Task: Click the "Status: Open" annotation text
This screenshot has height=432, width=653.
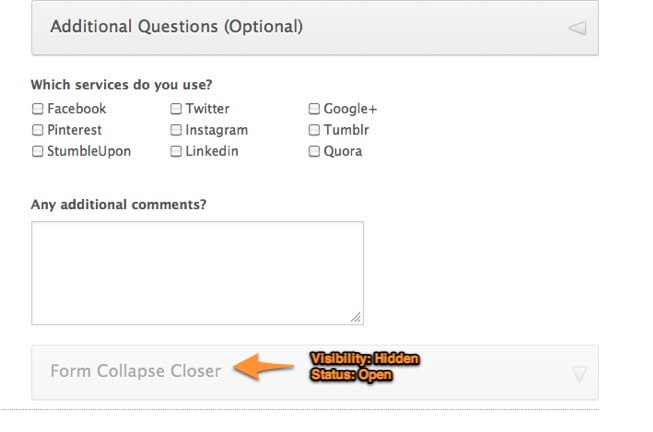Action: [350, 375]
